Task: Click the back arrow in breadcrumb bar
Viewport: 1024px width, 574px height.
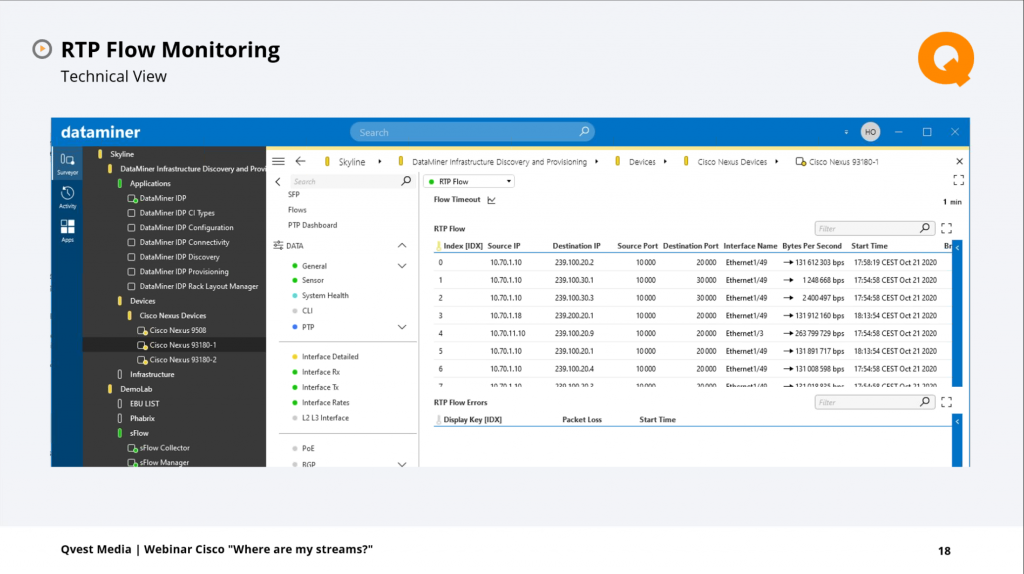Action: (x=300, y=161)
